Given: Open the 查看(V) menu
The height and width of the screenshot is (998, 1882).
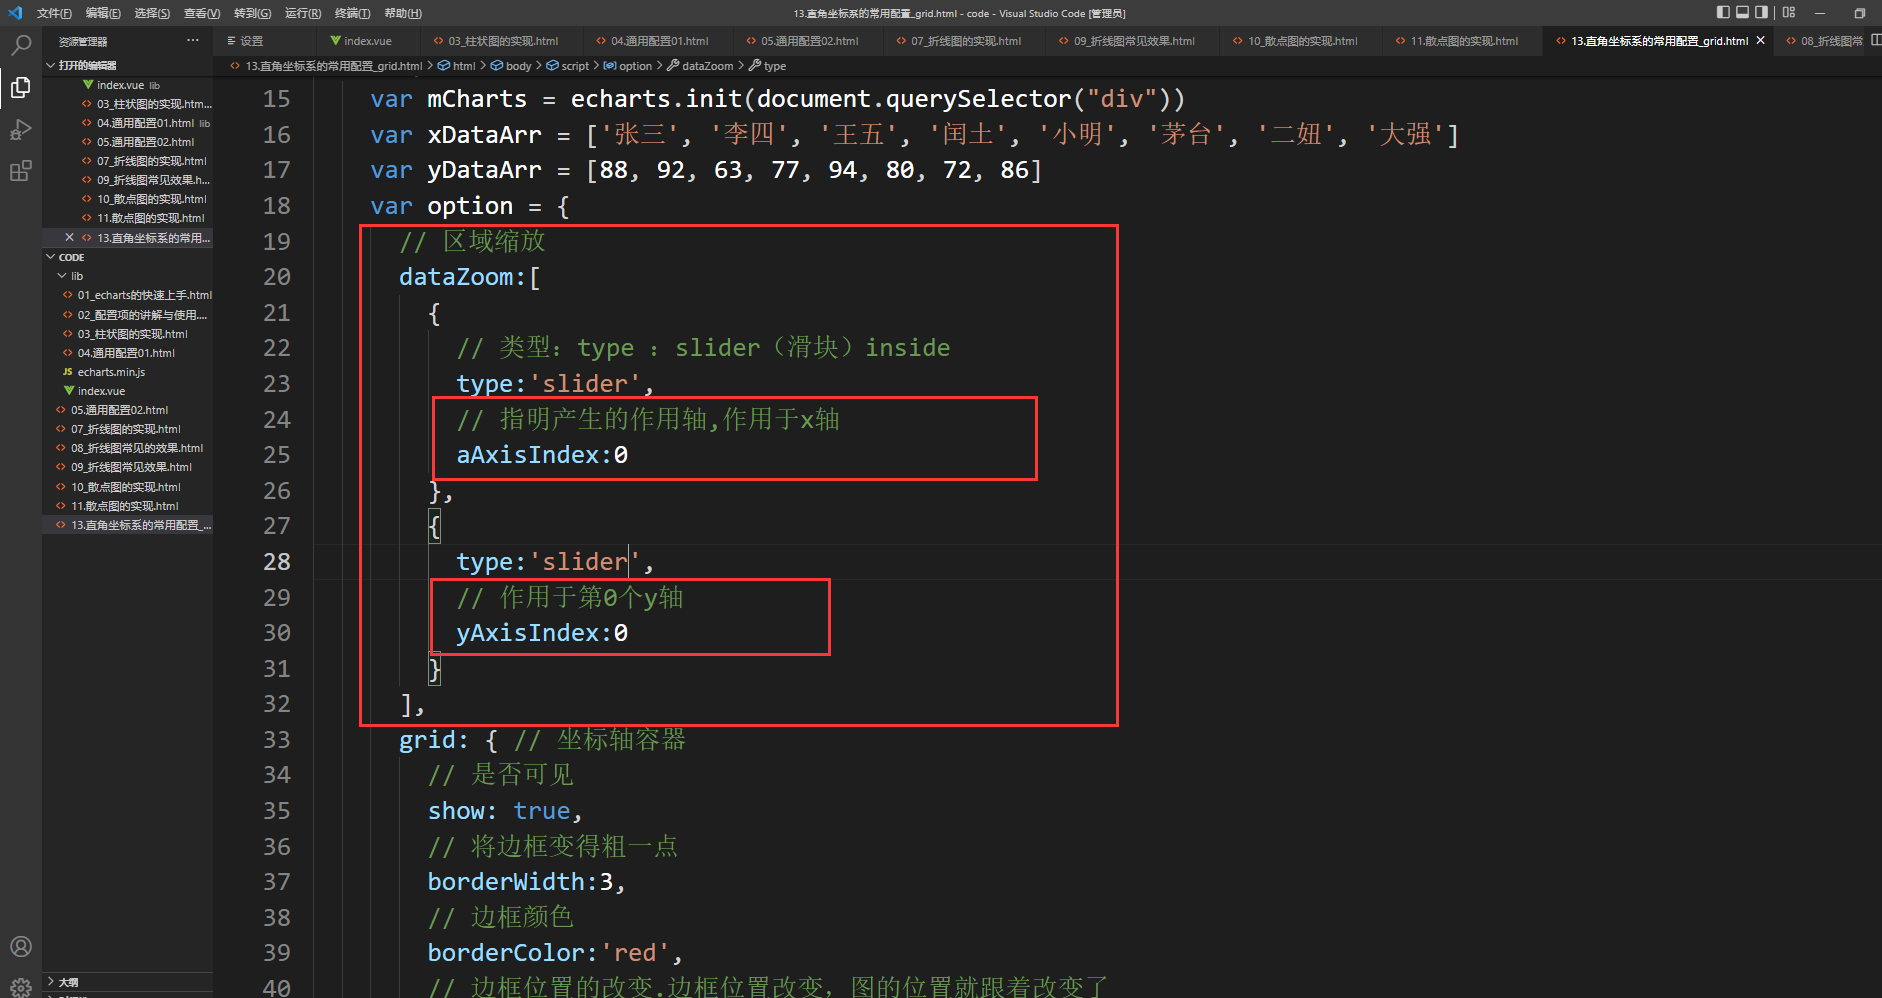Looking at the screenshot, I should tap(202, 13).
